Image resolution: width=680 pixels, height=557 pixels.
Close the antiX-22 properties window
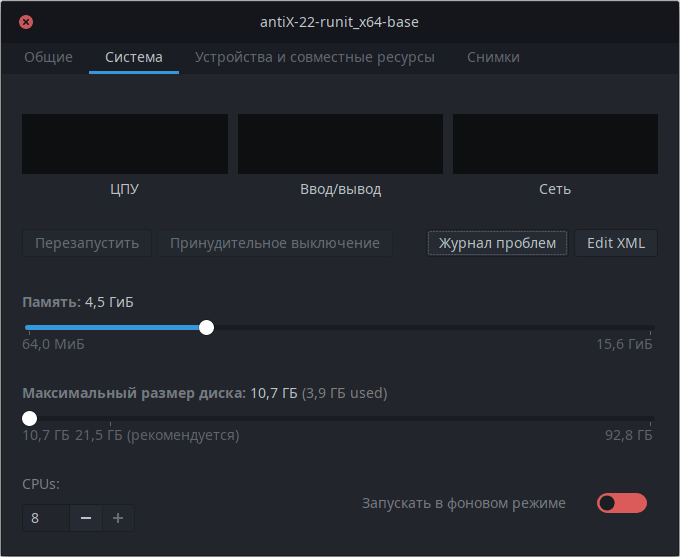pos(26,22)
